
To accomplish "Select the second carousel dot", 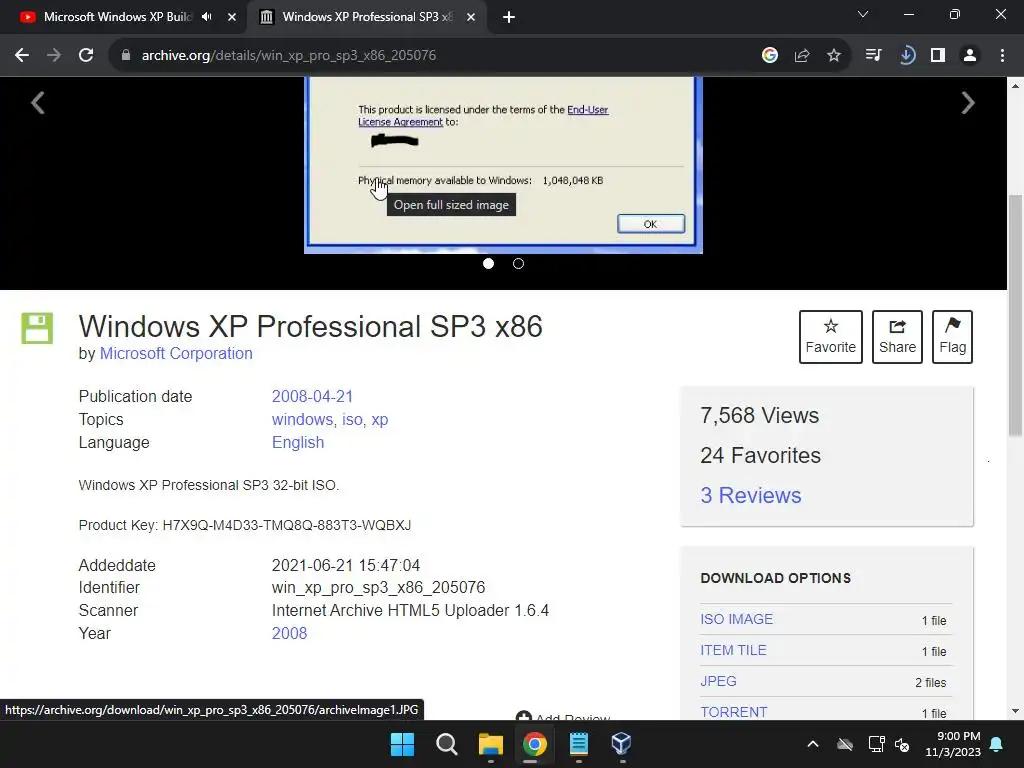I will click(519, 263).
